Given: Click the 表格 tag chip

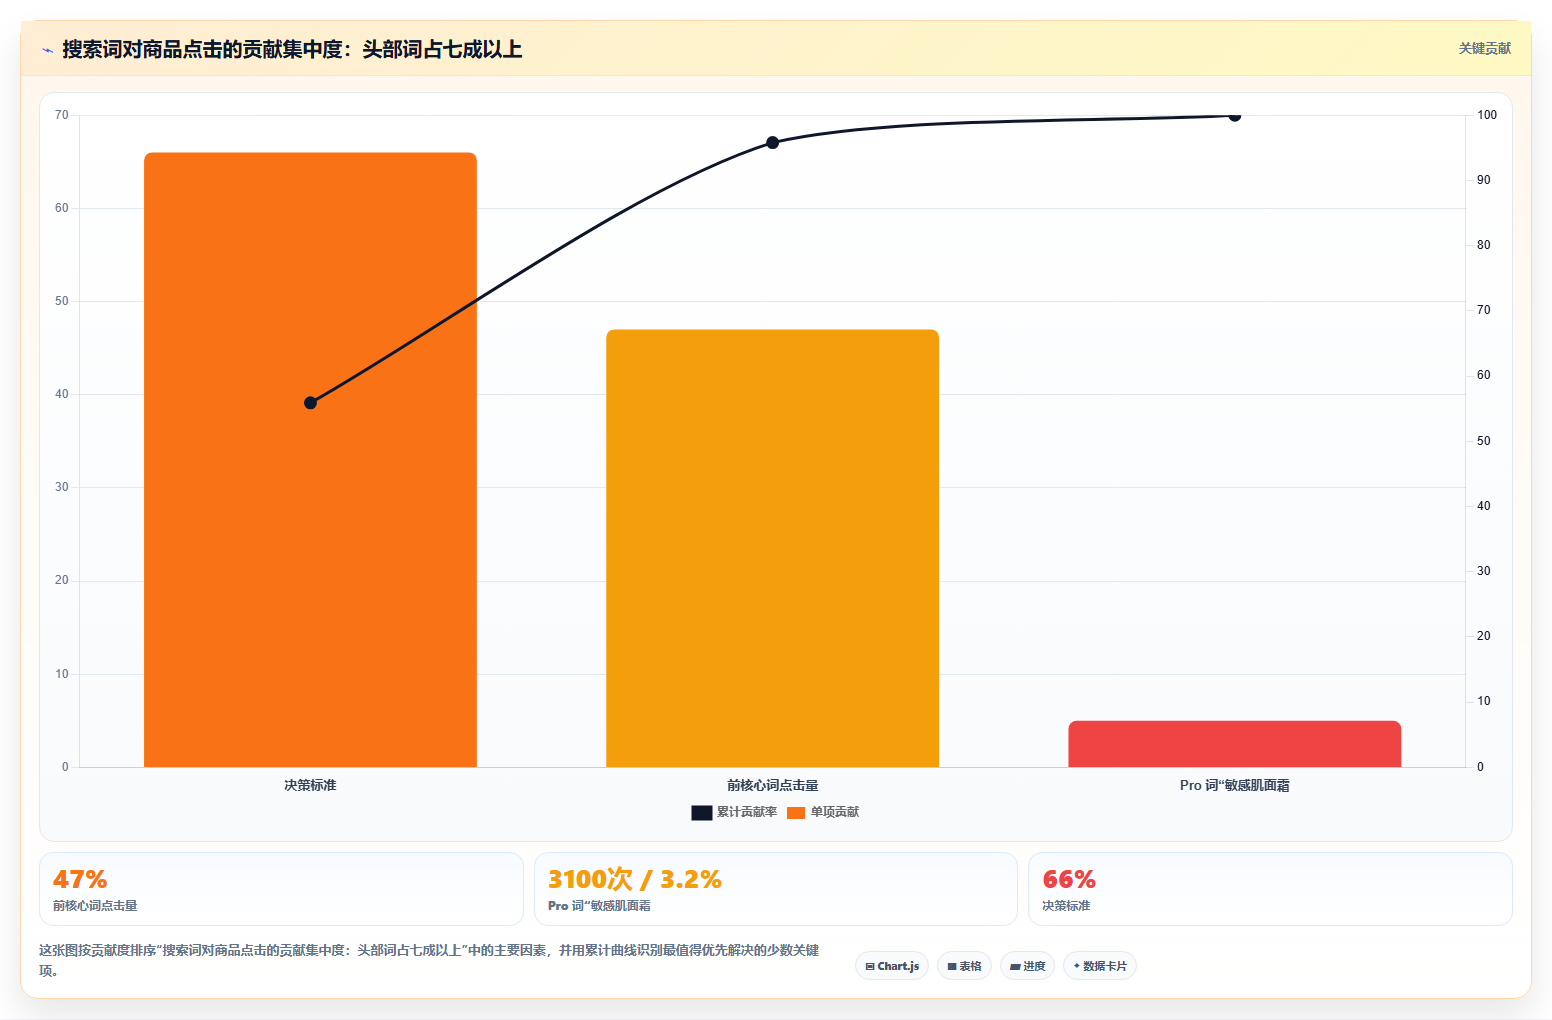Looking at the screenshot, I should 964,966.
